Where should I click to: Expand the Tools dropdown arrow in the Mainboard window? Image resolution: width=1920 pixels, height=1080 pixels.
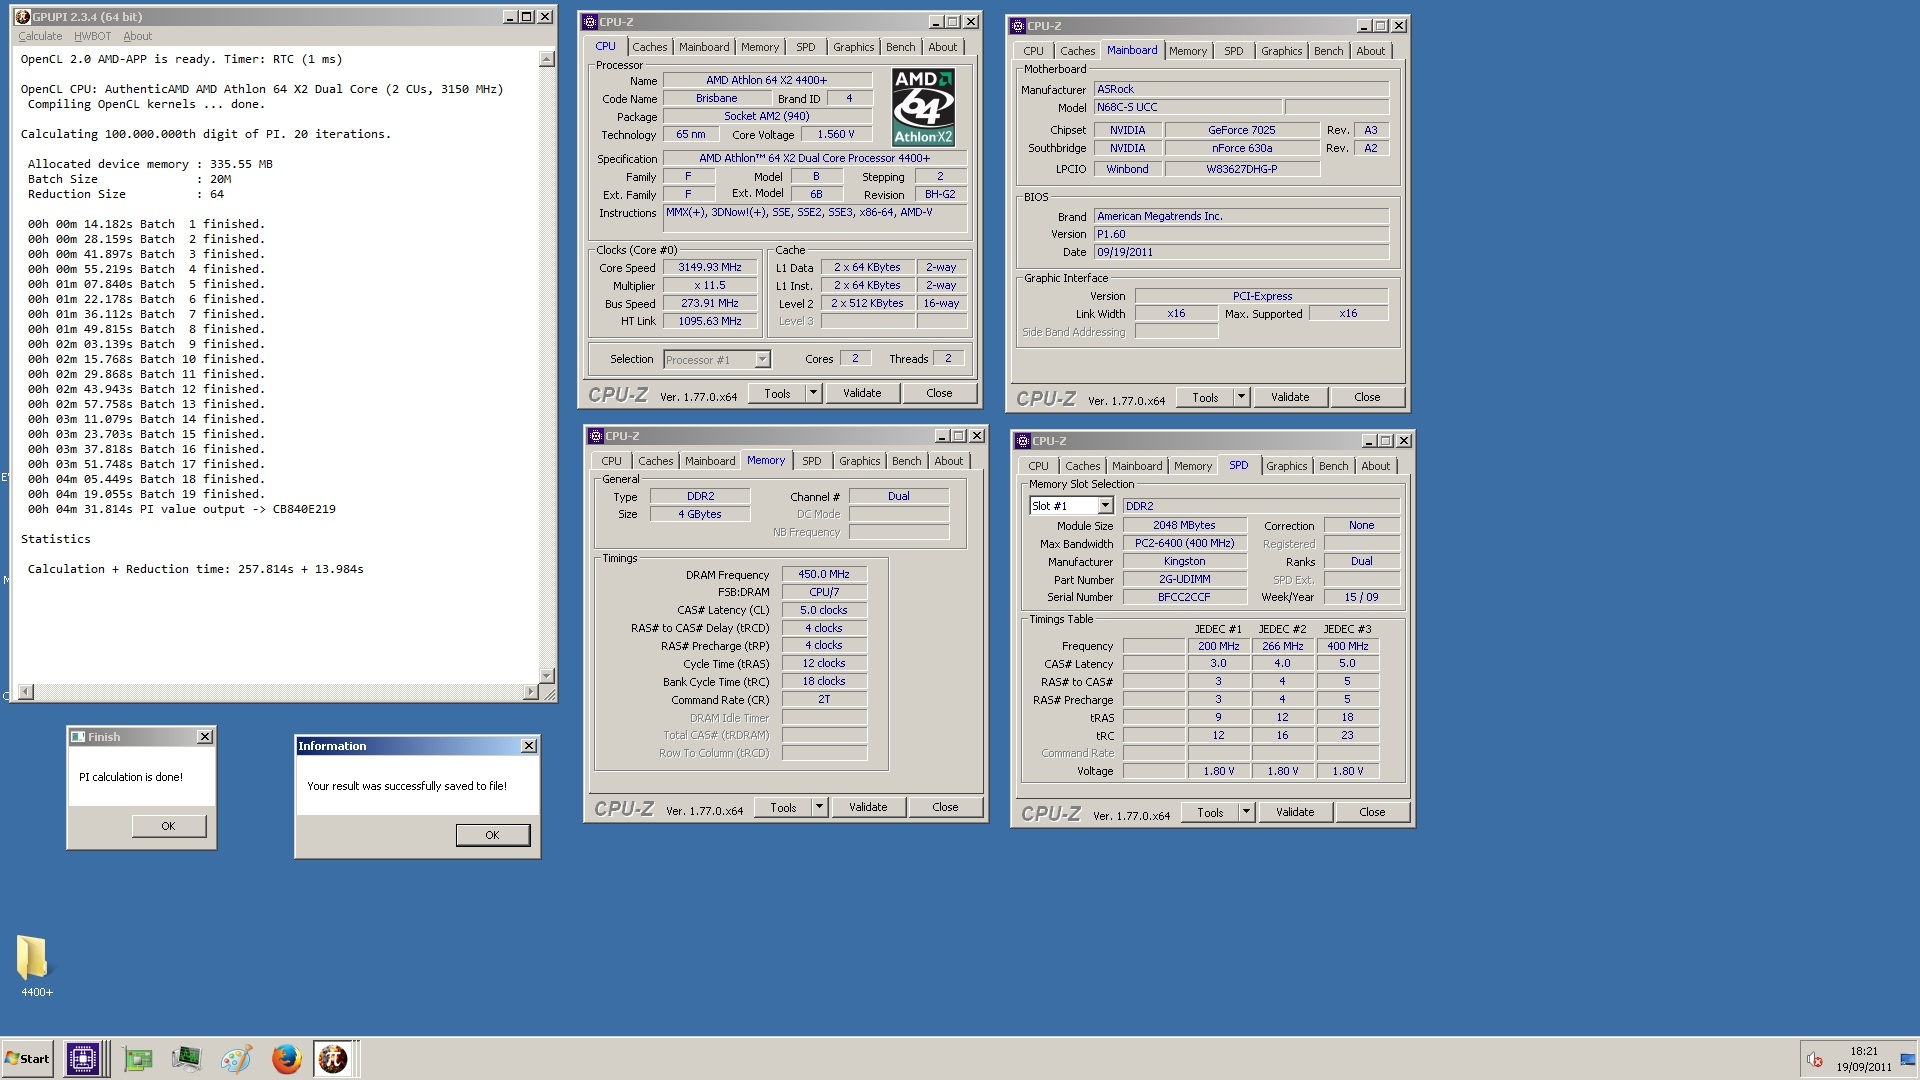point(1241,397)
